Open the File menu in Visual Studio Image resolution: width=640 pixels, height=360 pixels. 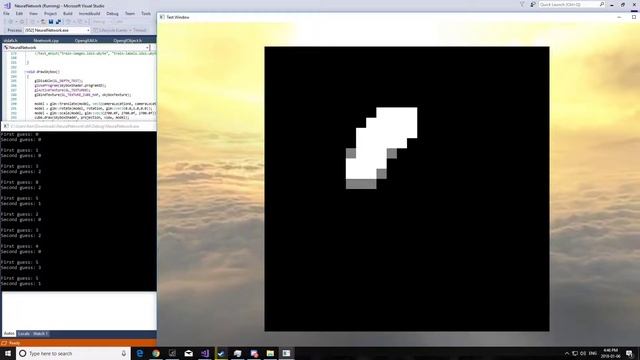pos(6,13)
